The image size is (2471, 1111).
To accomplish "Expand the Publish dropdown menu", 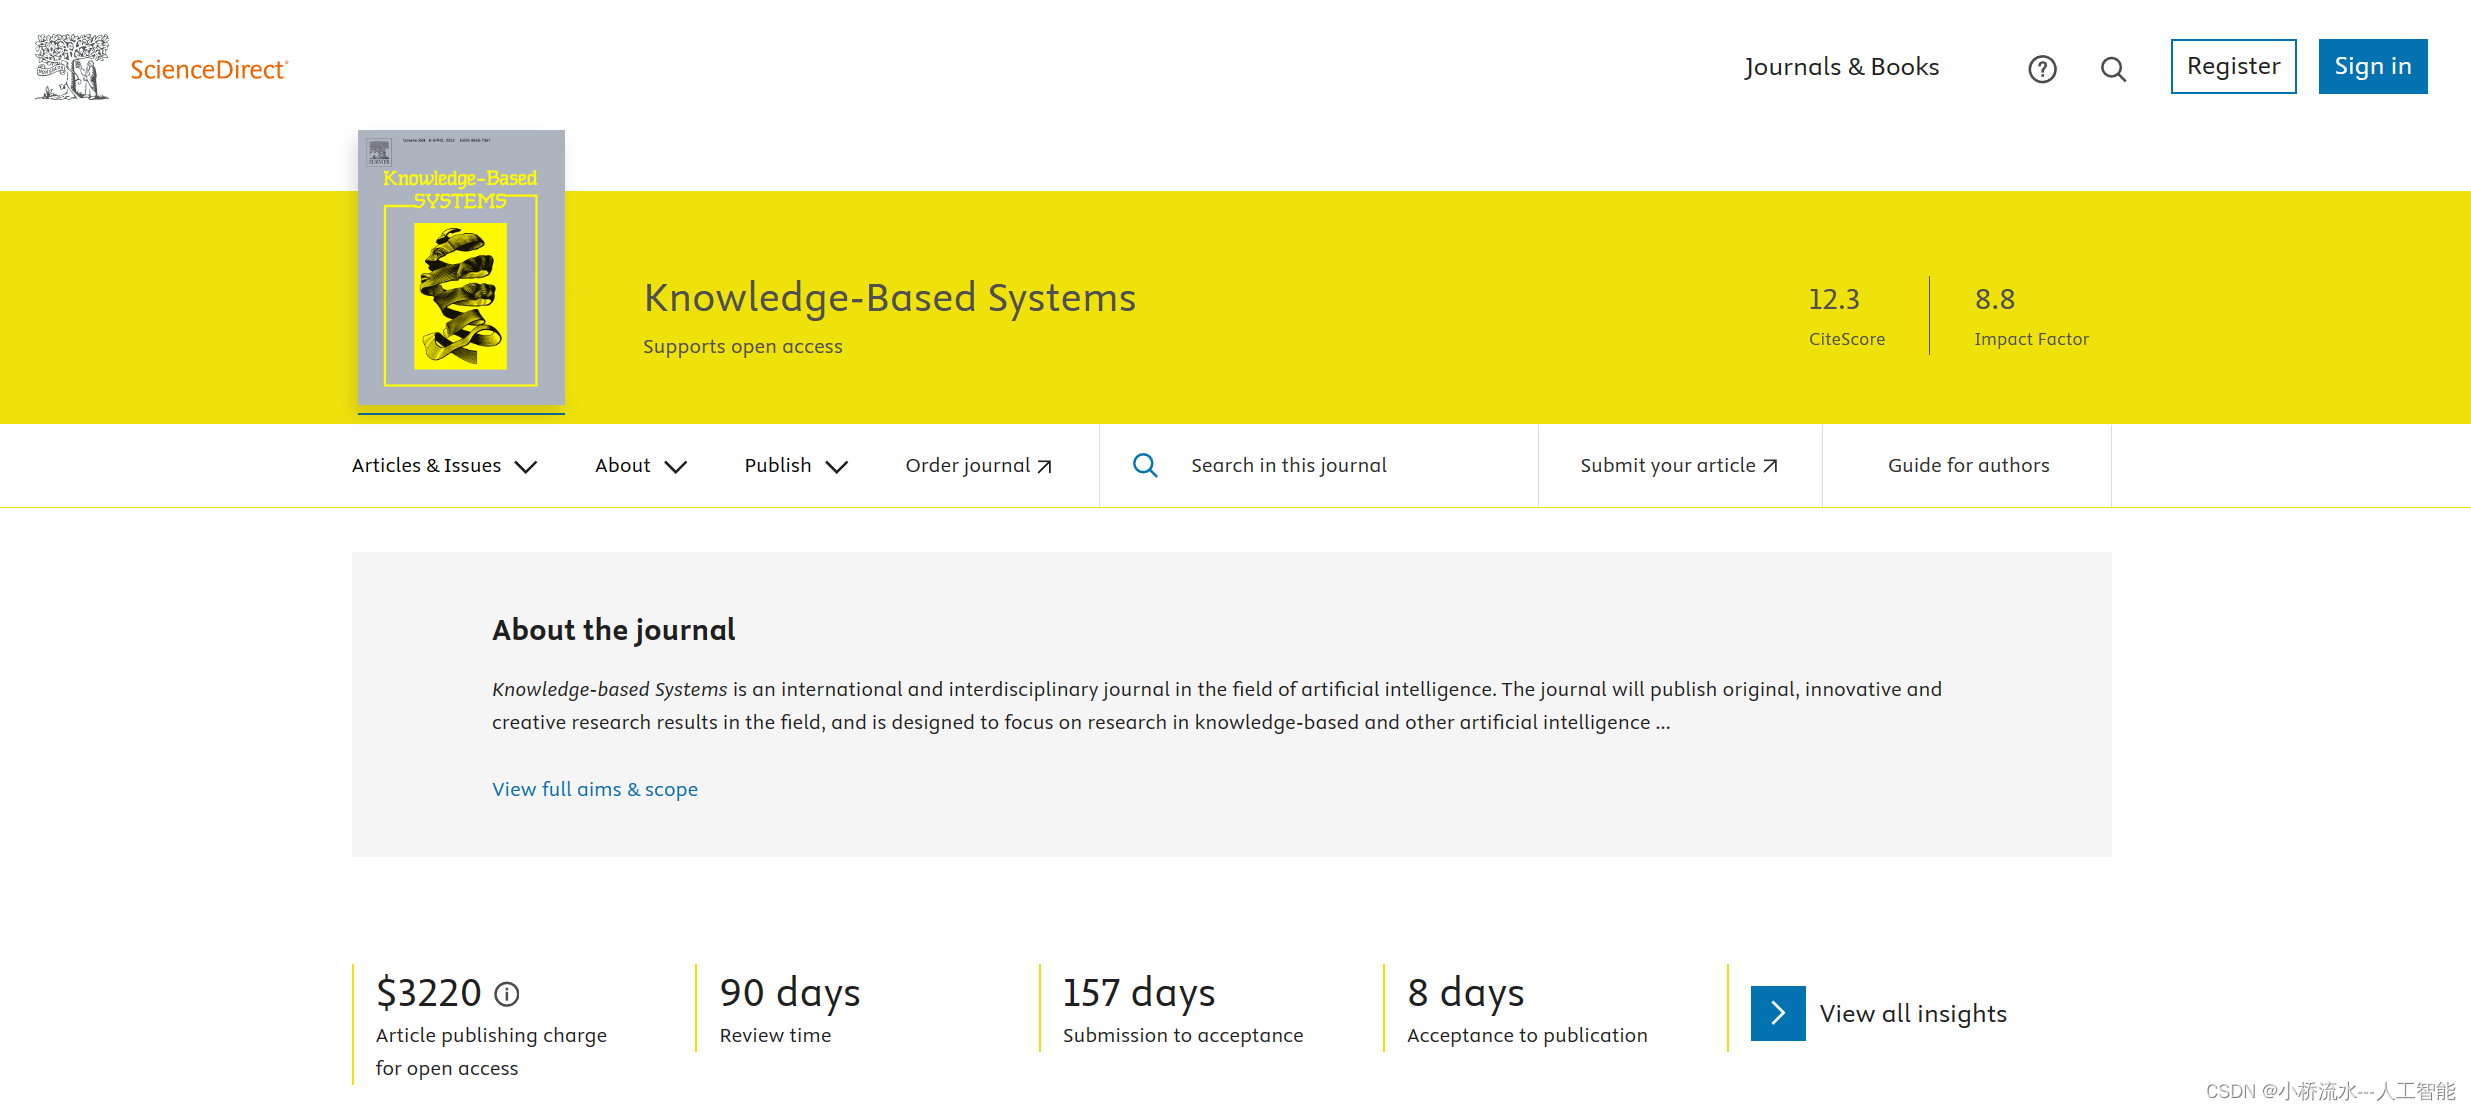I will pos(794,465).
